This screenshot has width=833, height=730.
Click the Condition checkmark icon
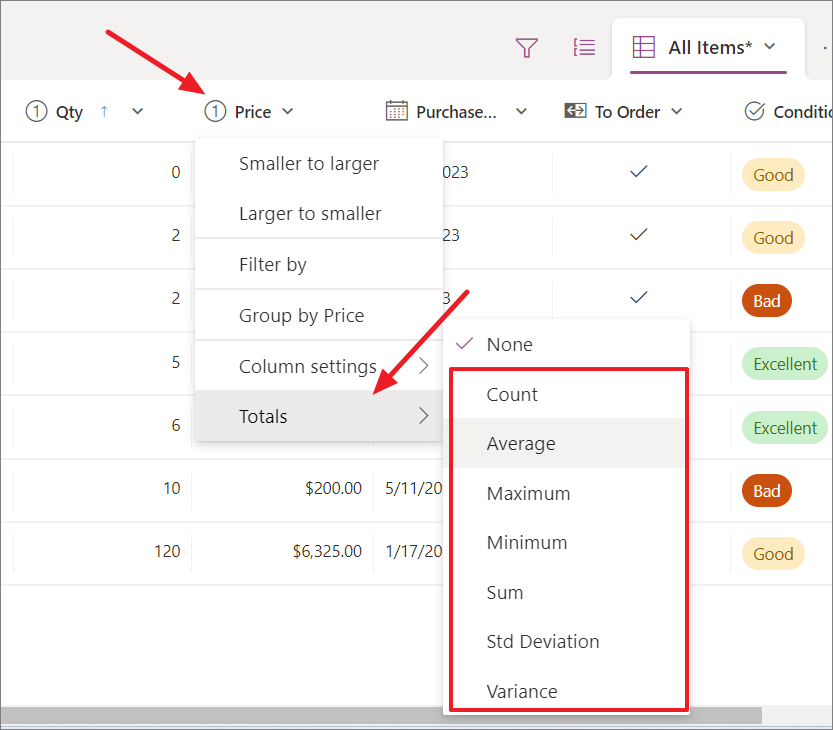[x=755, y=111]
